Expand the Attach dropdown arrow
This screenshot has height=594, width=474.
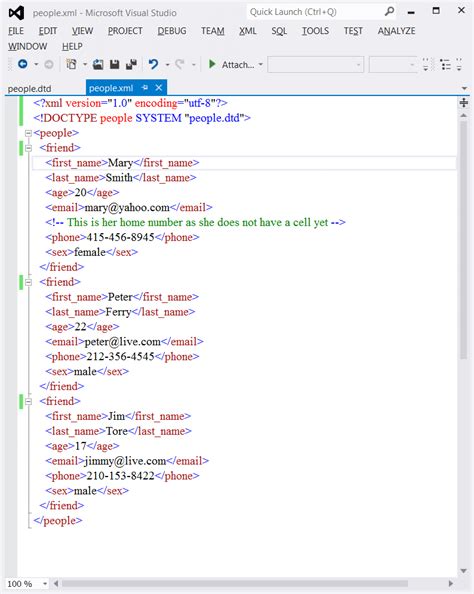(261, 65)
